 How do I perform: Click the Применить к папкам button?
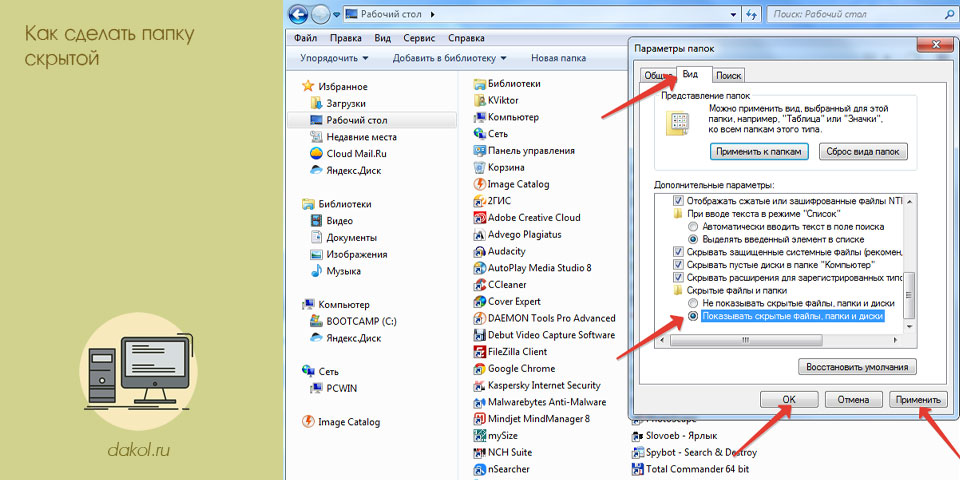click(x=759, y=152)
